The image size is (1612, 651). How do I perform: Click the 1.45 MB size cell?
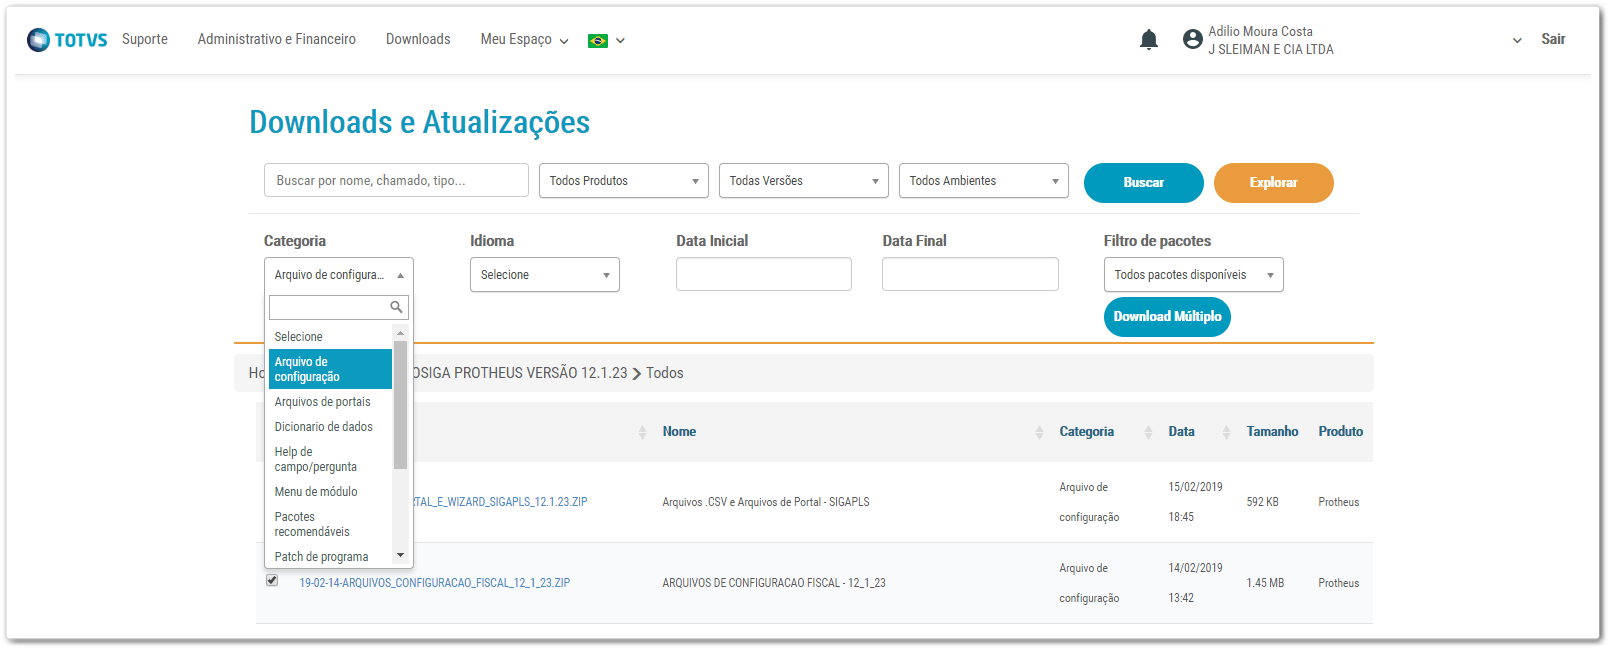pyautogui.click(x=1265, y=583)
